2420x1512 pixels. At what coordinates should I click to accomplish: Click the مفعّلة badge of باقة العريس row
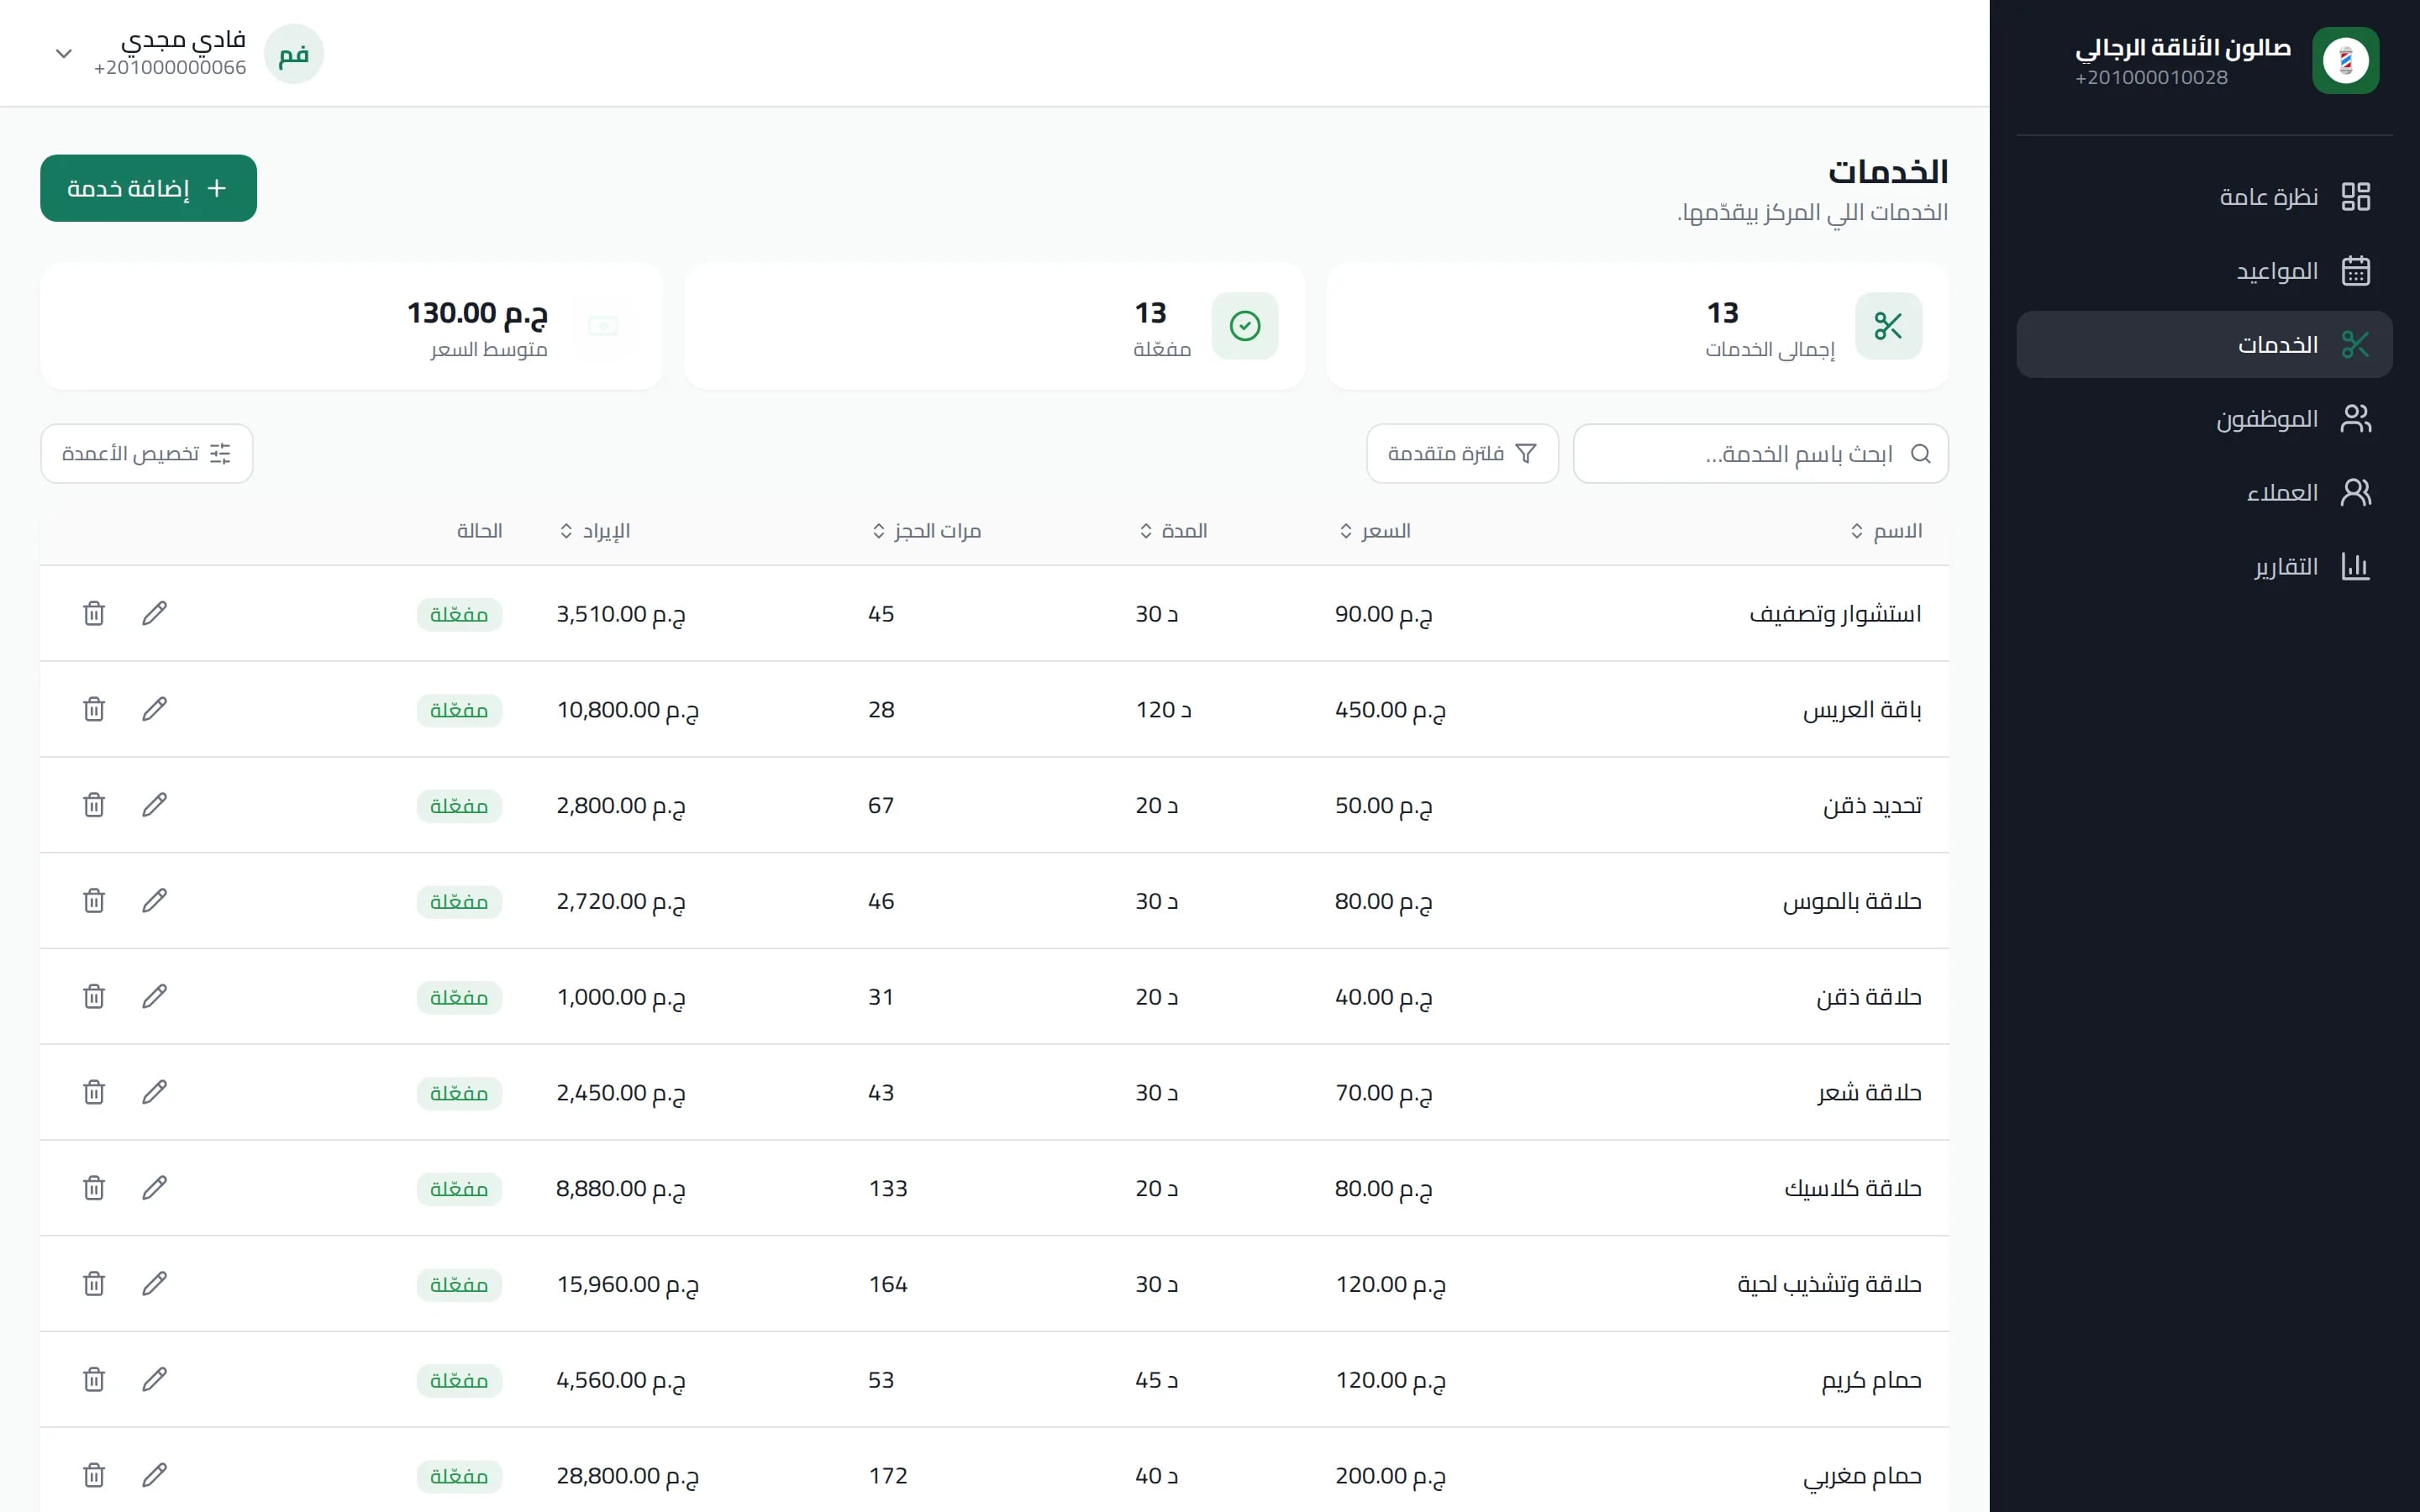pos(459,710)
